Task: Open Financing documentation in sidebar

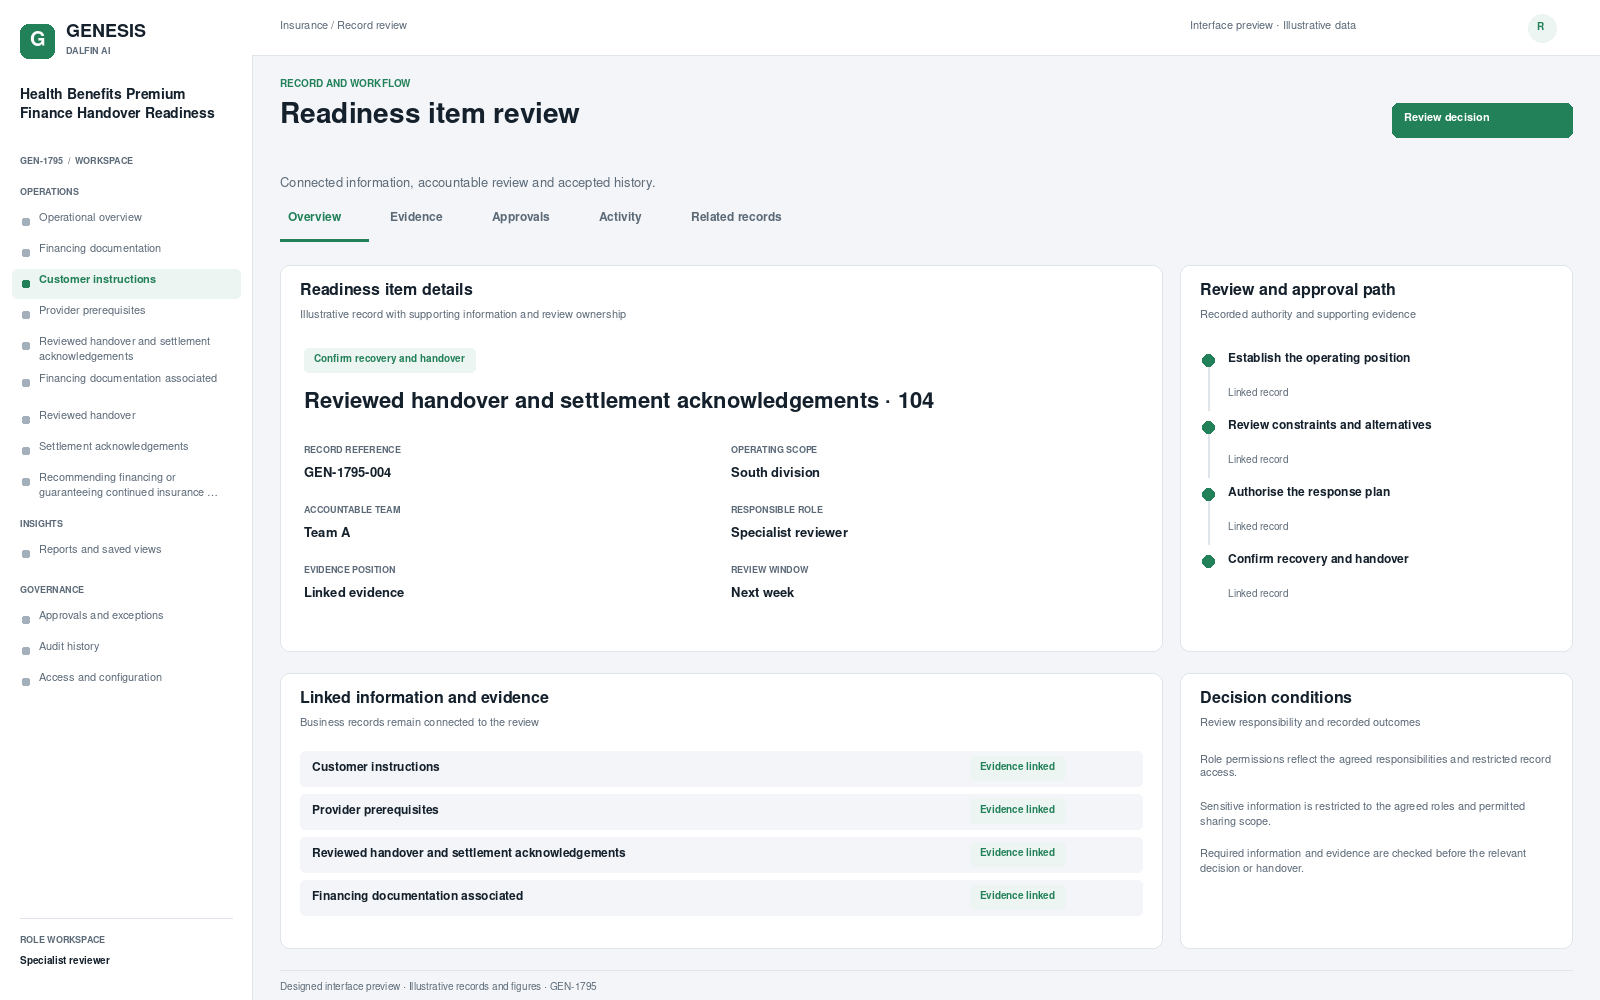Action: (126, 249)
